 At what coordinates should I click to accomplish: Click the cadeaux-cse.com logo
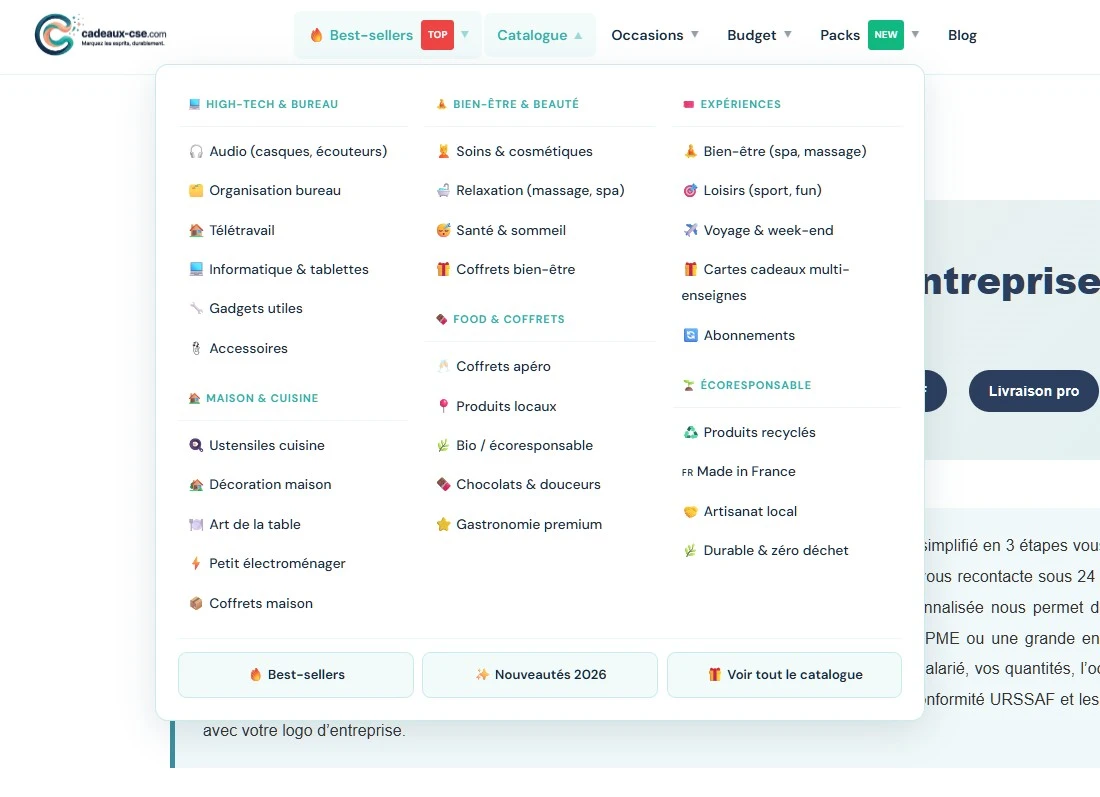(x=101, y=34)
